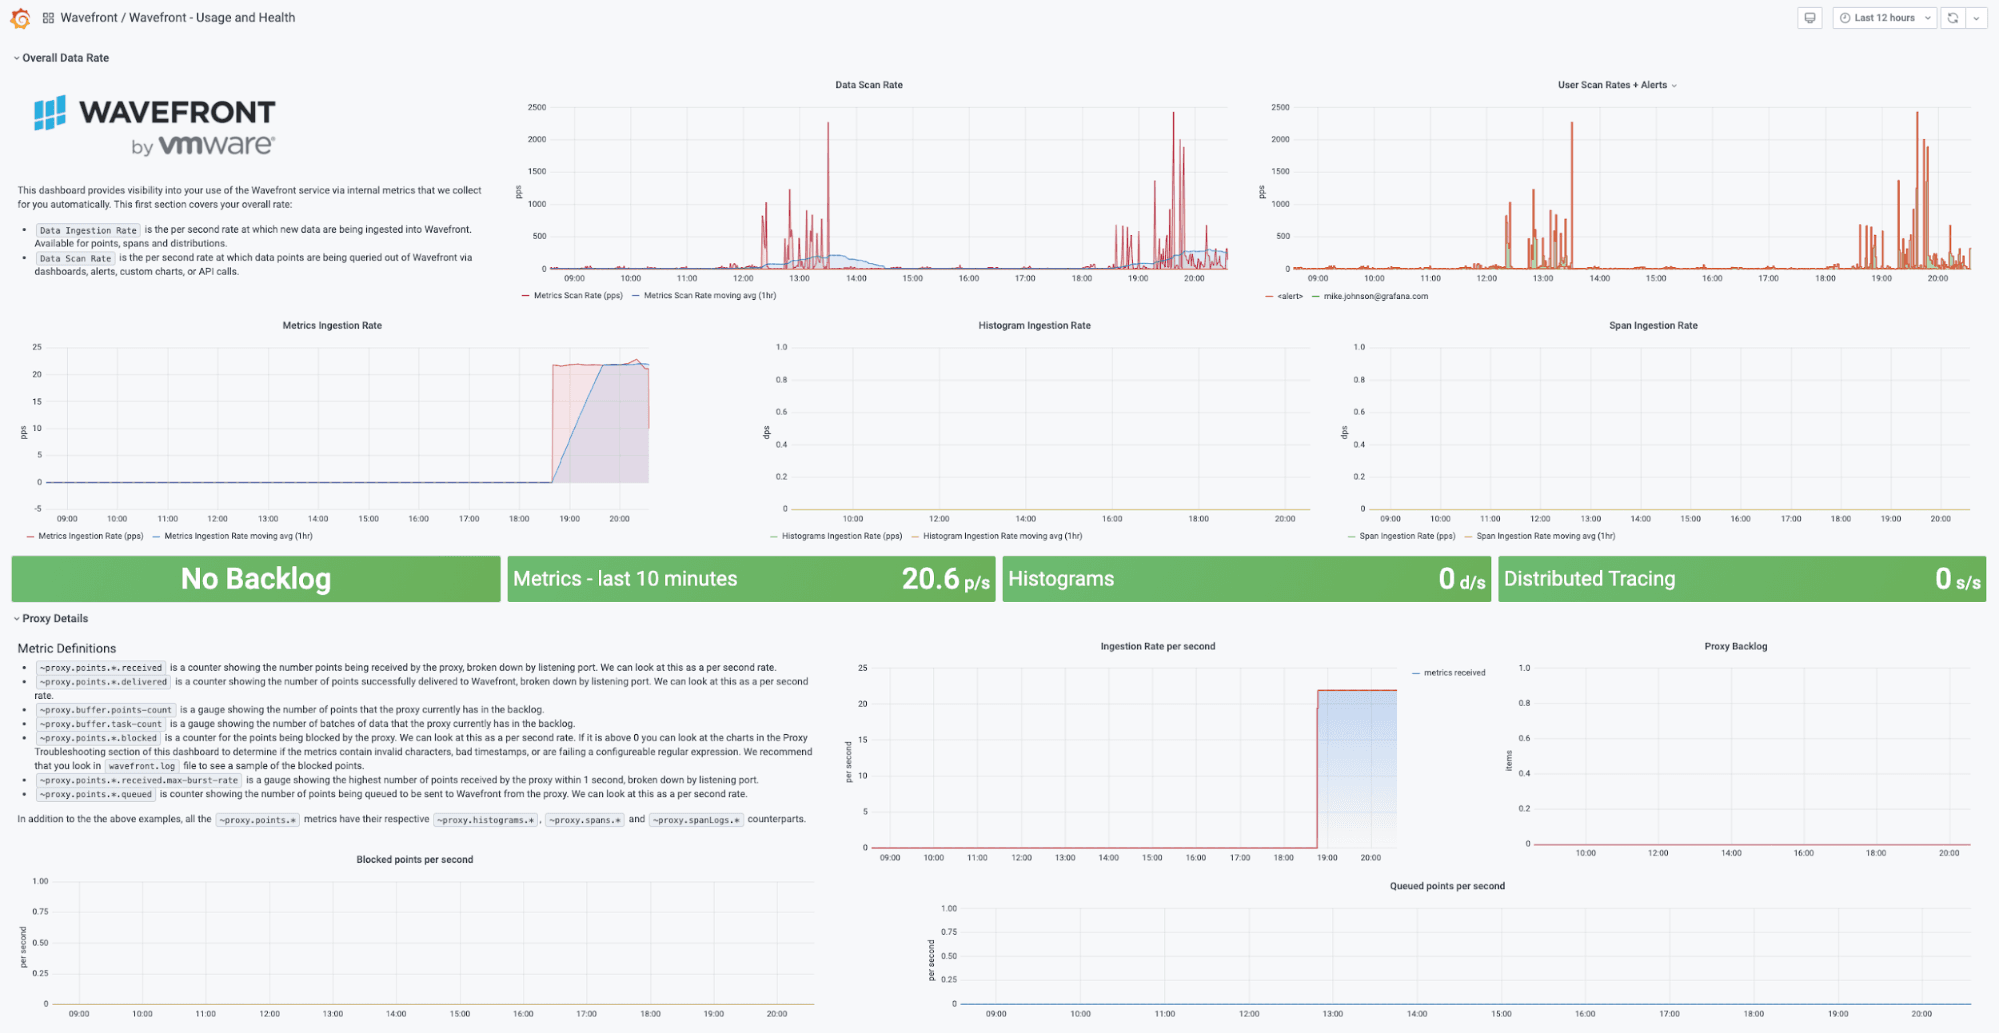Toggle 'Metrics Scan Rate moving avg (1hr)' series
This screenshot has width=1999, height=1034.
(x=710, y=296)
